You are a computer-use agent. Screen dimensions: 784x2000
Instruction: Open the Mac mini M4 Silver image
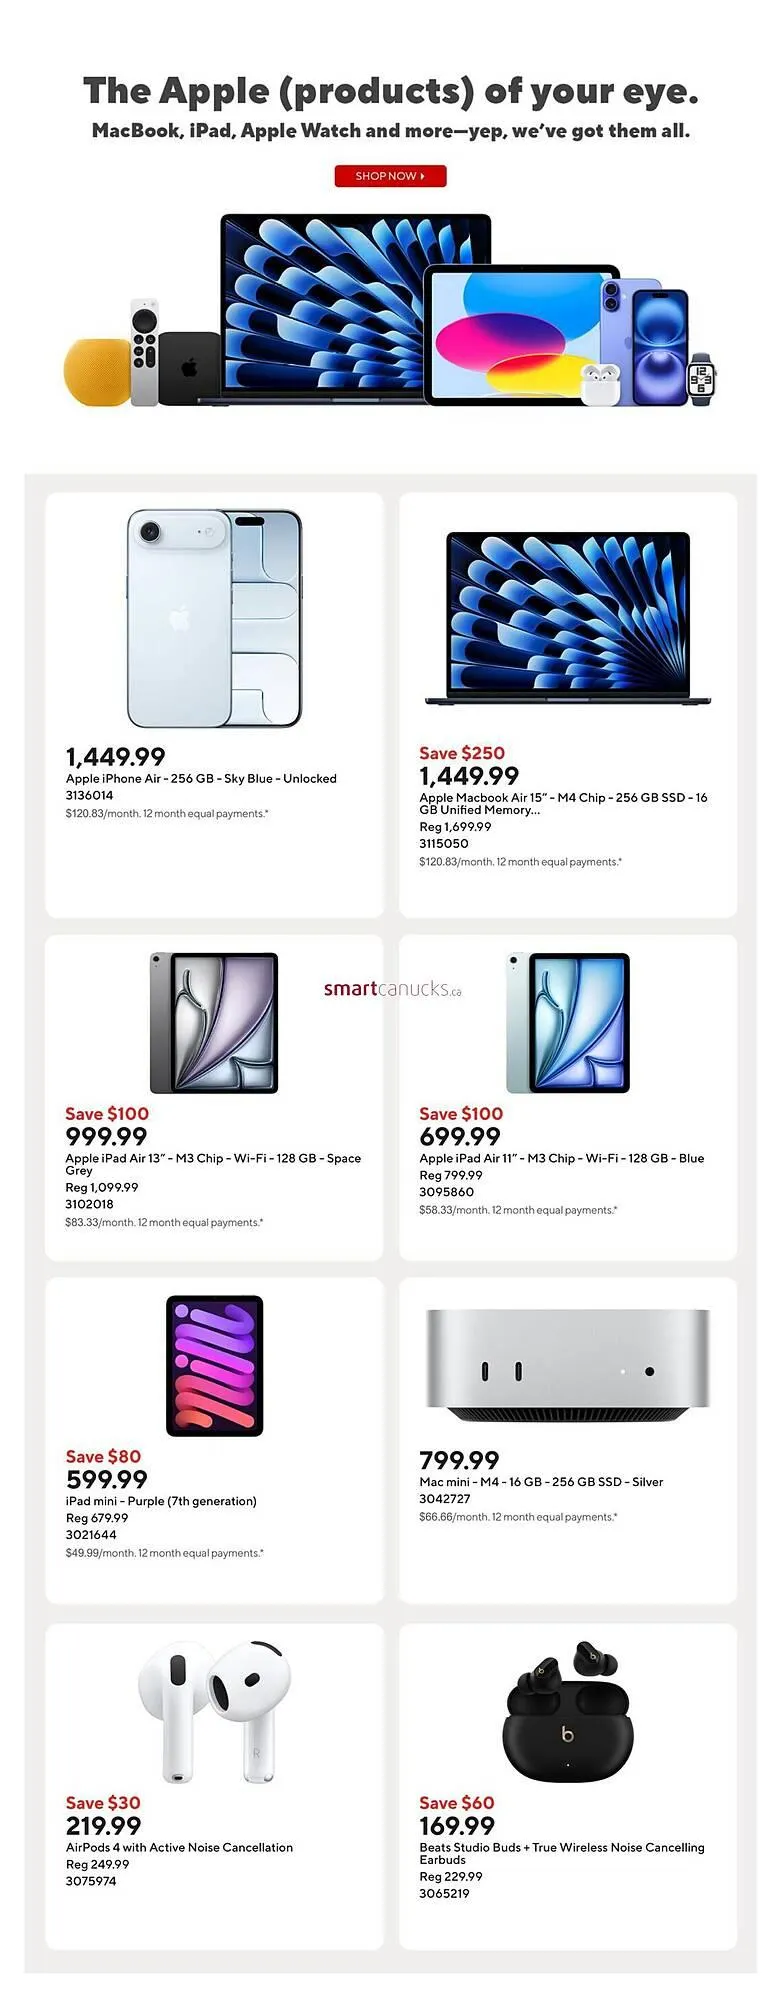(568, 1365)
